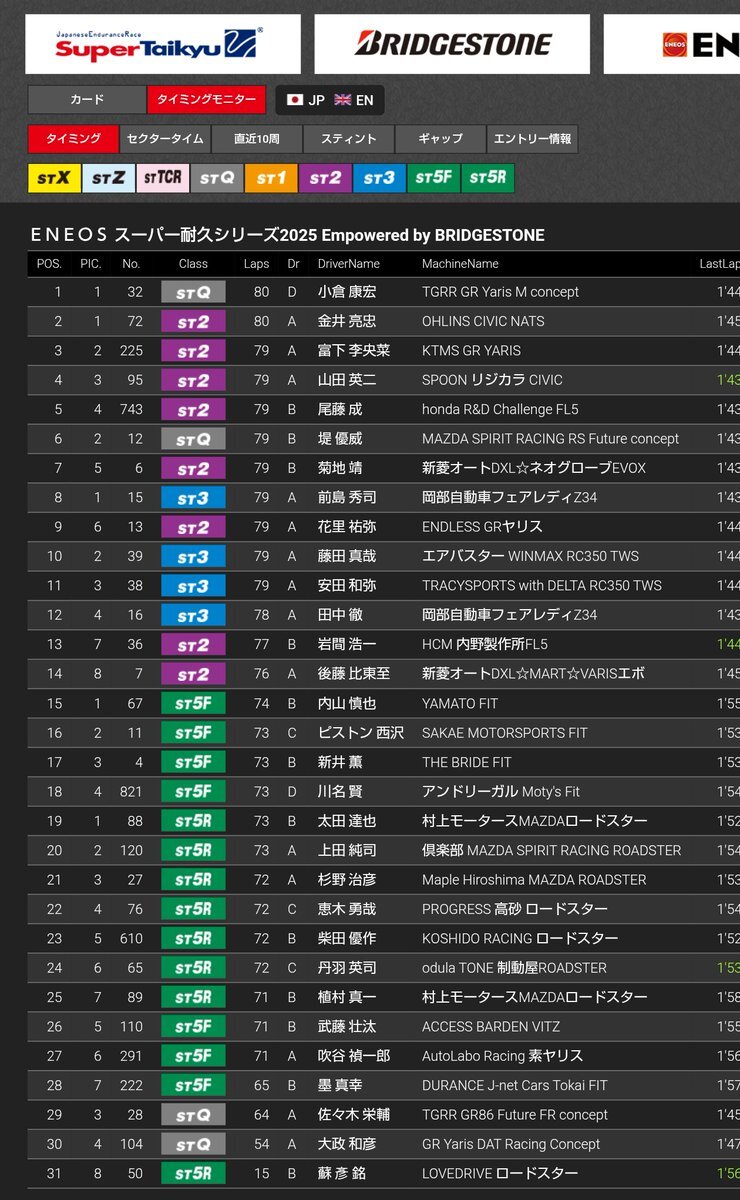Open the セクタータイム tab
Image resolution: width=740 pixels, height=1200 pixels.
click(165, 139)
